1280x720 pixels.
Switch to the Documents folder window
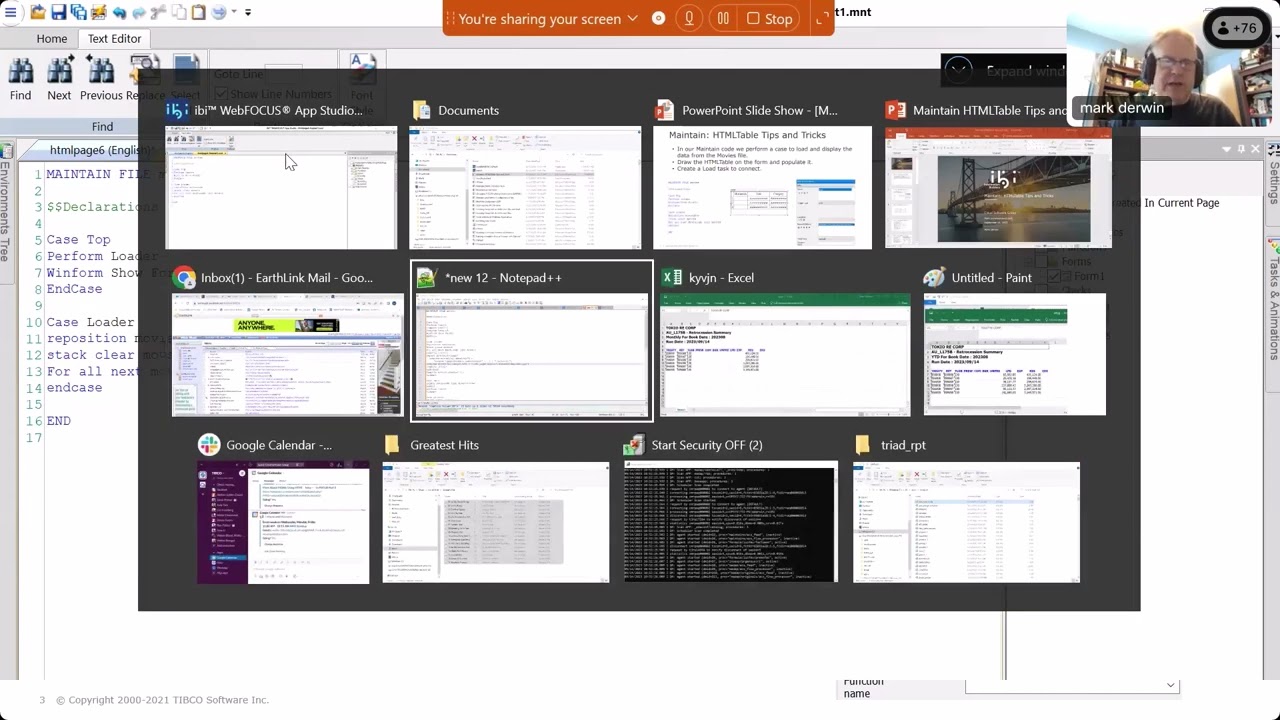point(525,175)
